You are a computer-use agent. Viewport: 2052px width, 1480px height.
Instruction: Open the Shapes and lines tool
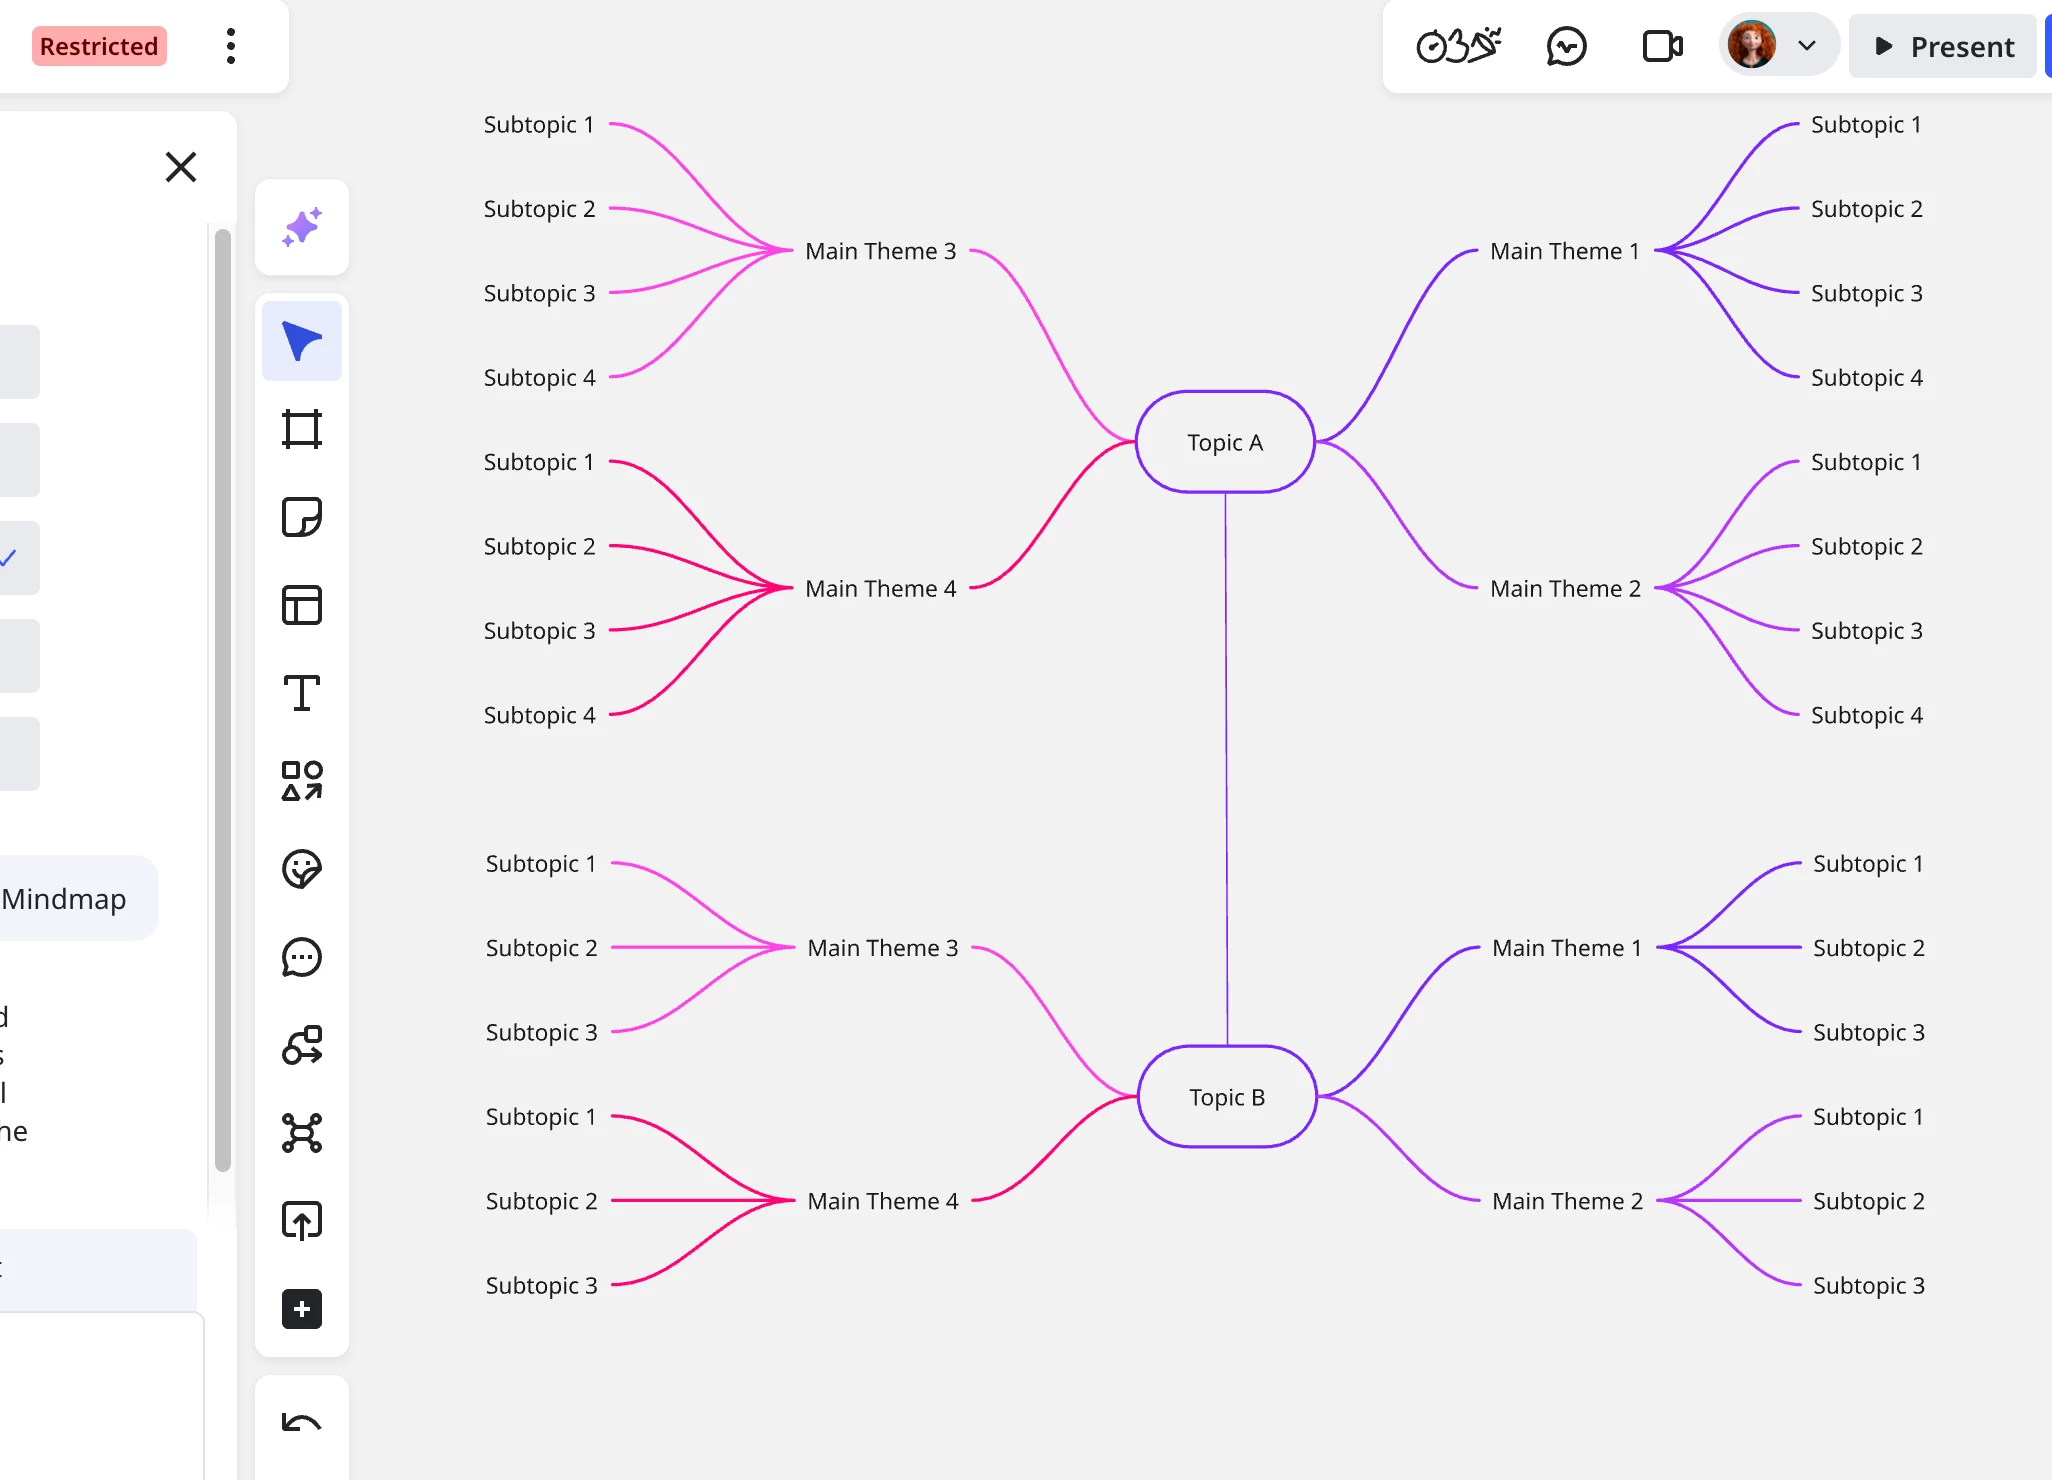coord(302,781)
